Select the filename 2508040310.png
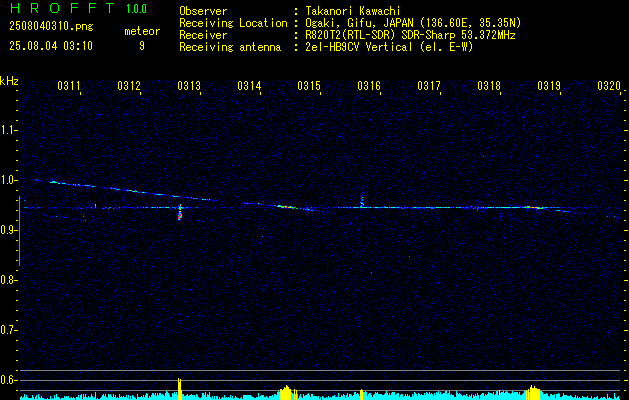 click(51, 27)
